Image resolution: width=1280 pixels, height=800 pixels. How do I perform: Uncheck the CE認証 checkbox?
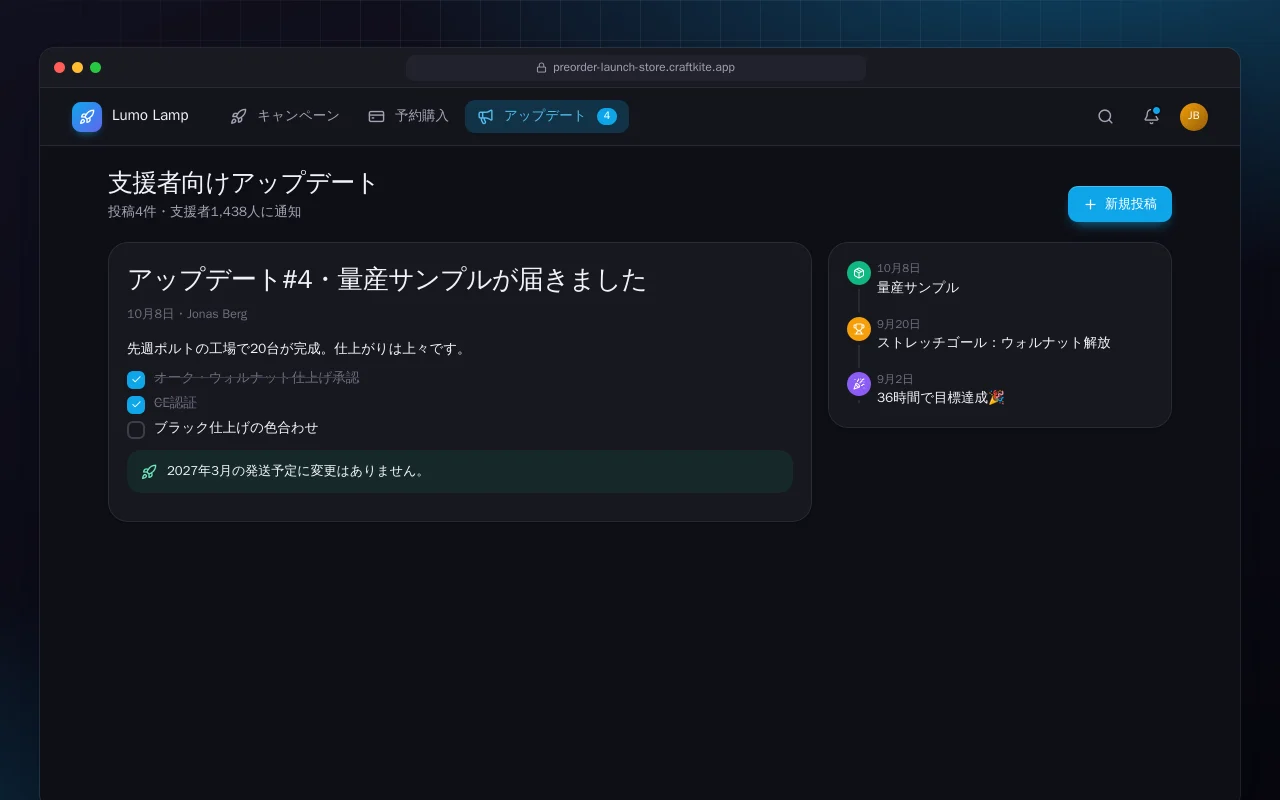136,405
